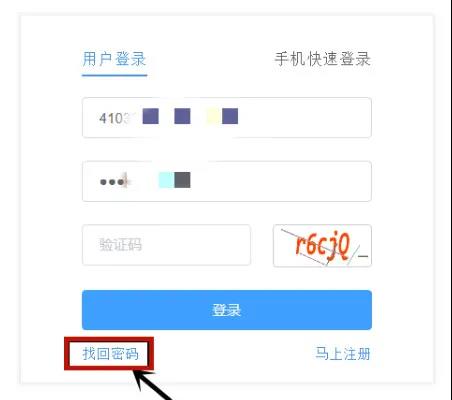This screenshot has width=452, height=400.
Task: Focus the account field starting with 4103
Action: [227, 118]
